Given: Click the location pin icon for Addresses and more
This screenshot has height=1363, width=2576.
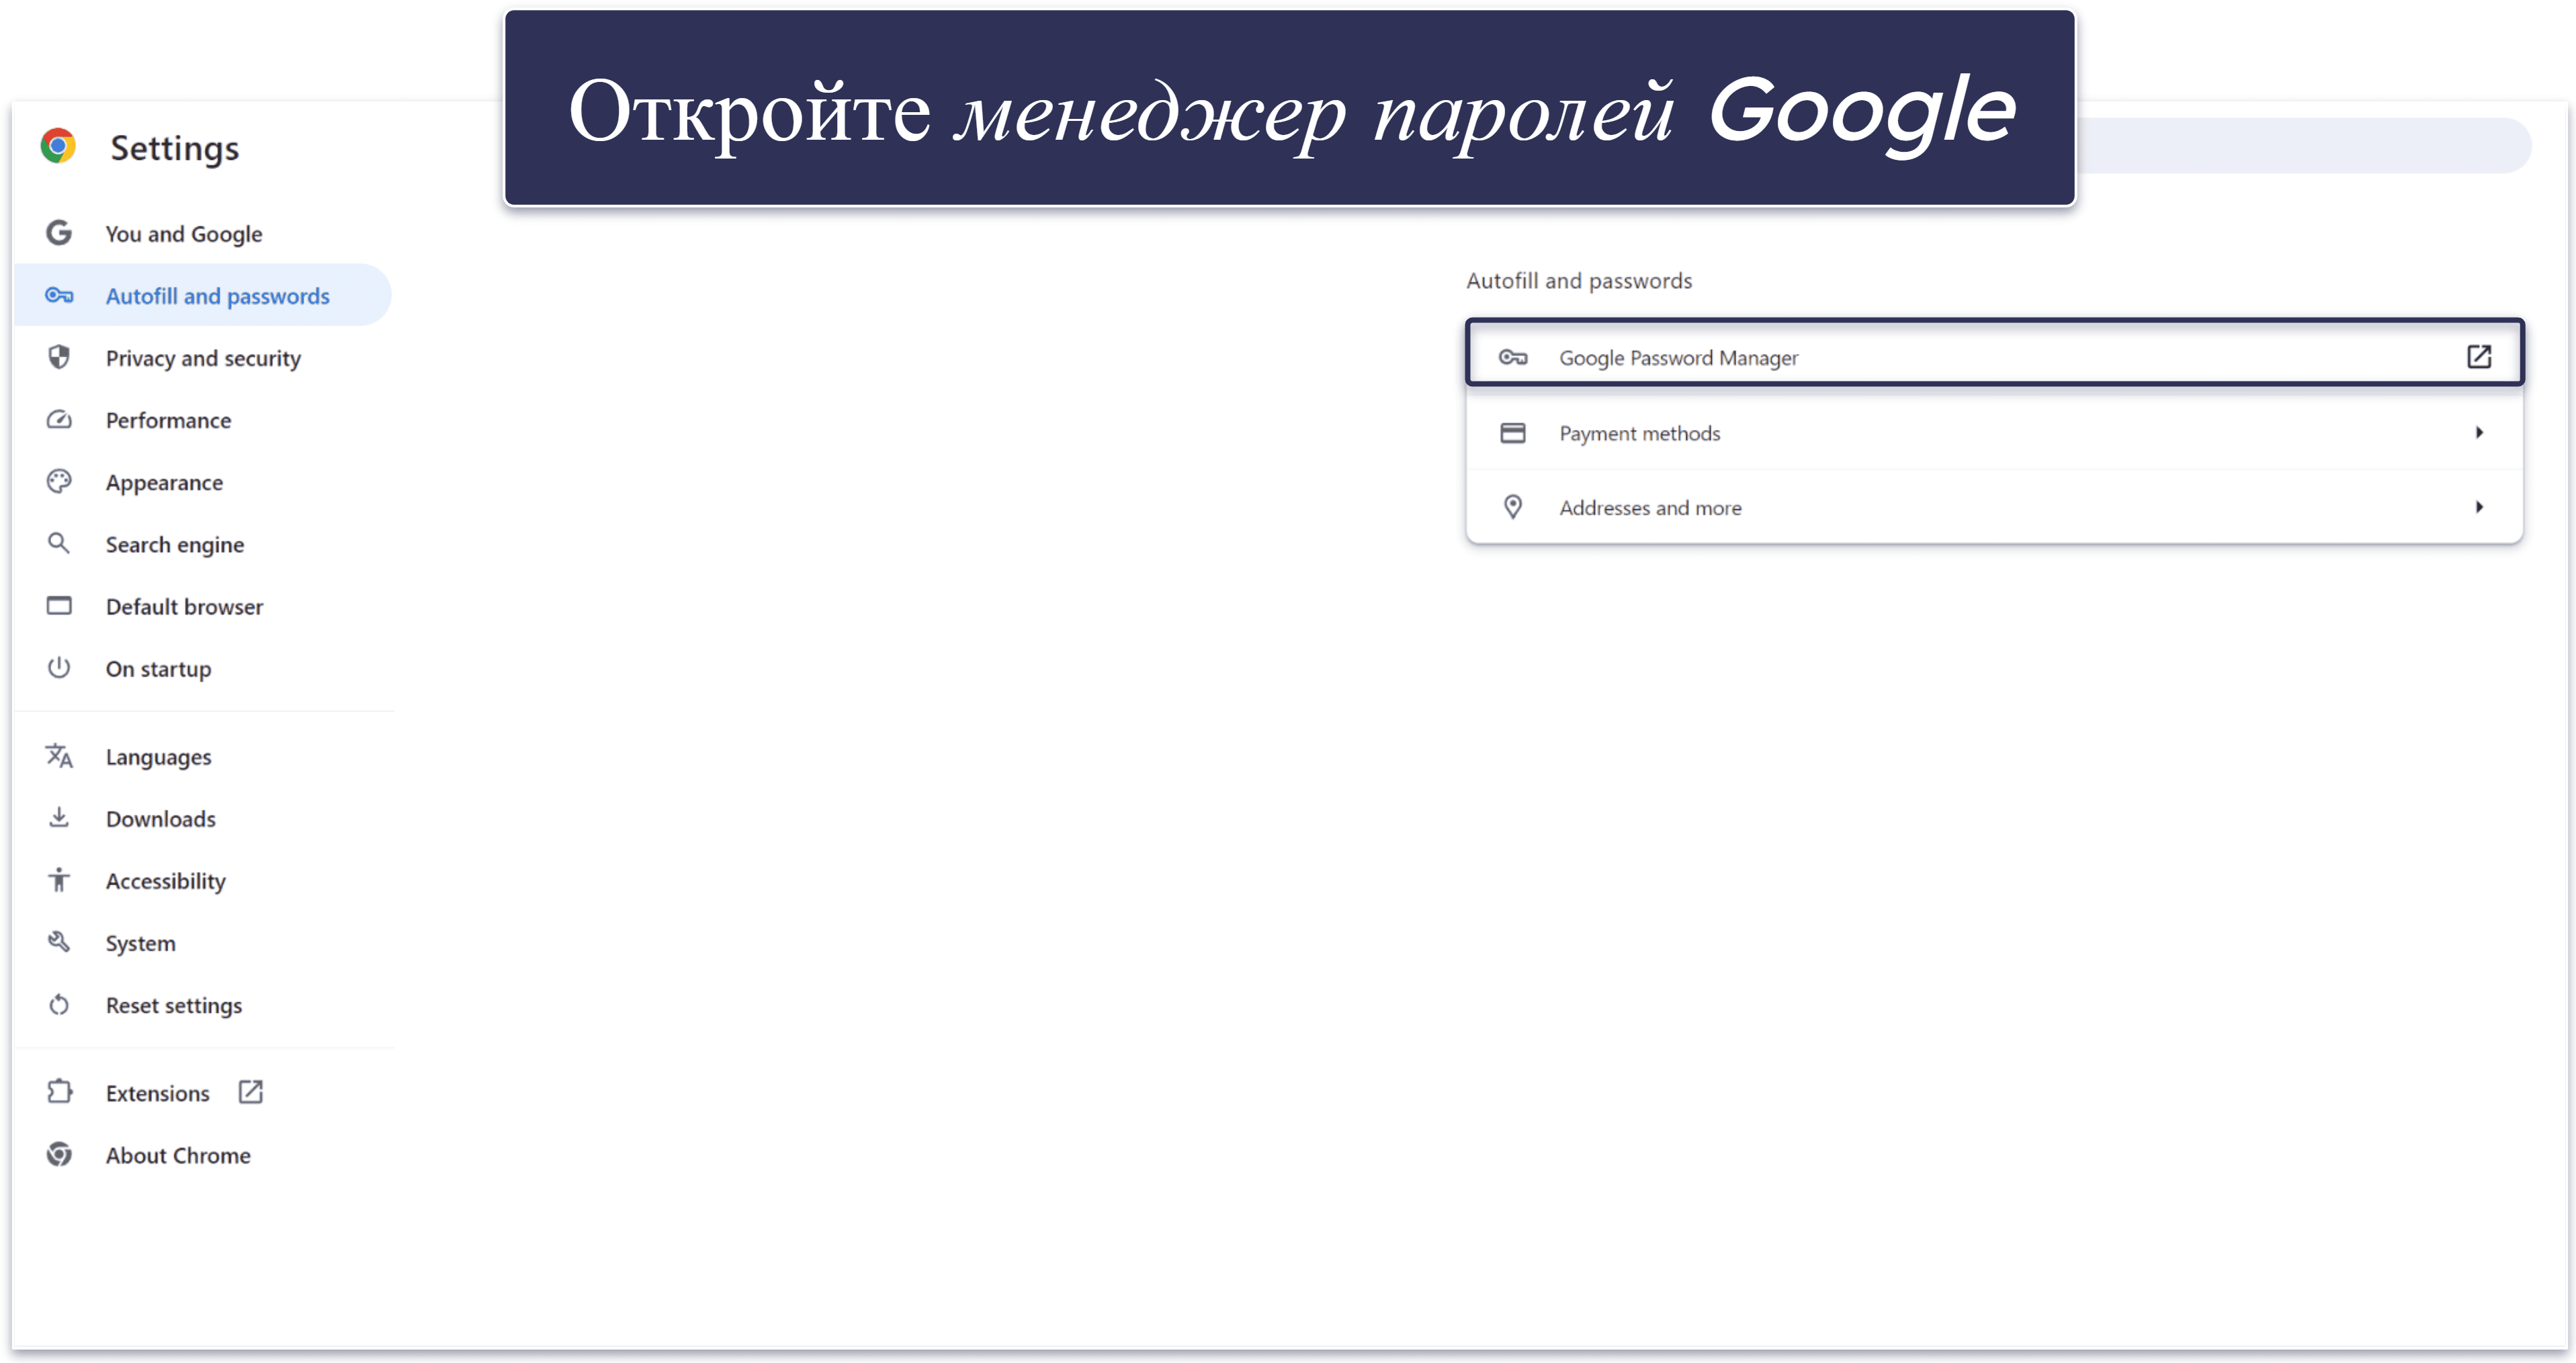Looking at the screenshot, I should tap(1512, 507).
